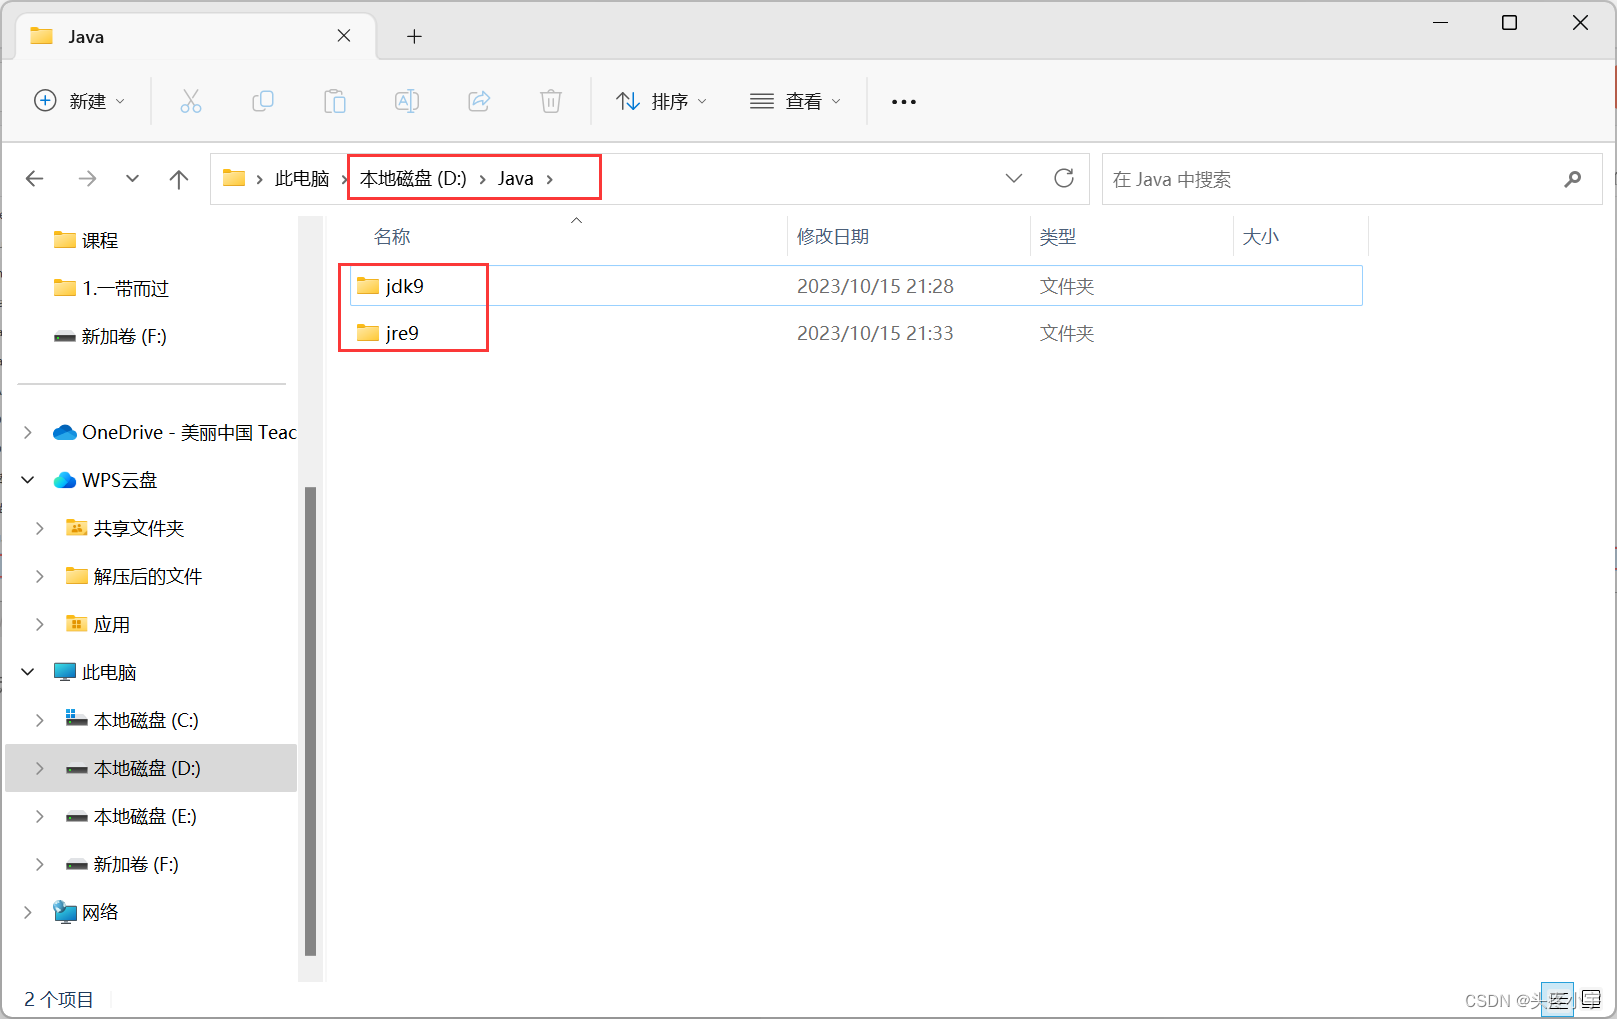Click the 名称 column header
Image resolution: width=1617 pixels, height=1019 pixels.
tap(392, 236)
